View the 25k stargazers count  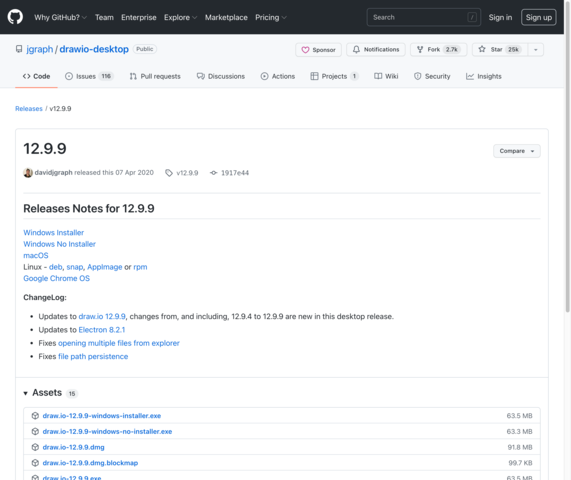coord(513,50)
